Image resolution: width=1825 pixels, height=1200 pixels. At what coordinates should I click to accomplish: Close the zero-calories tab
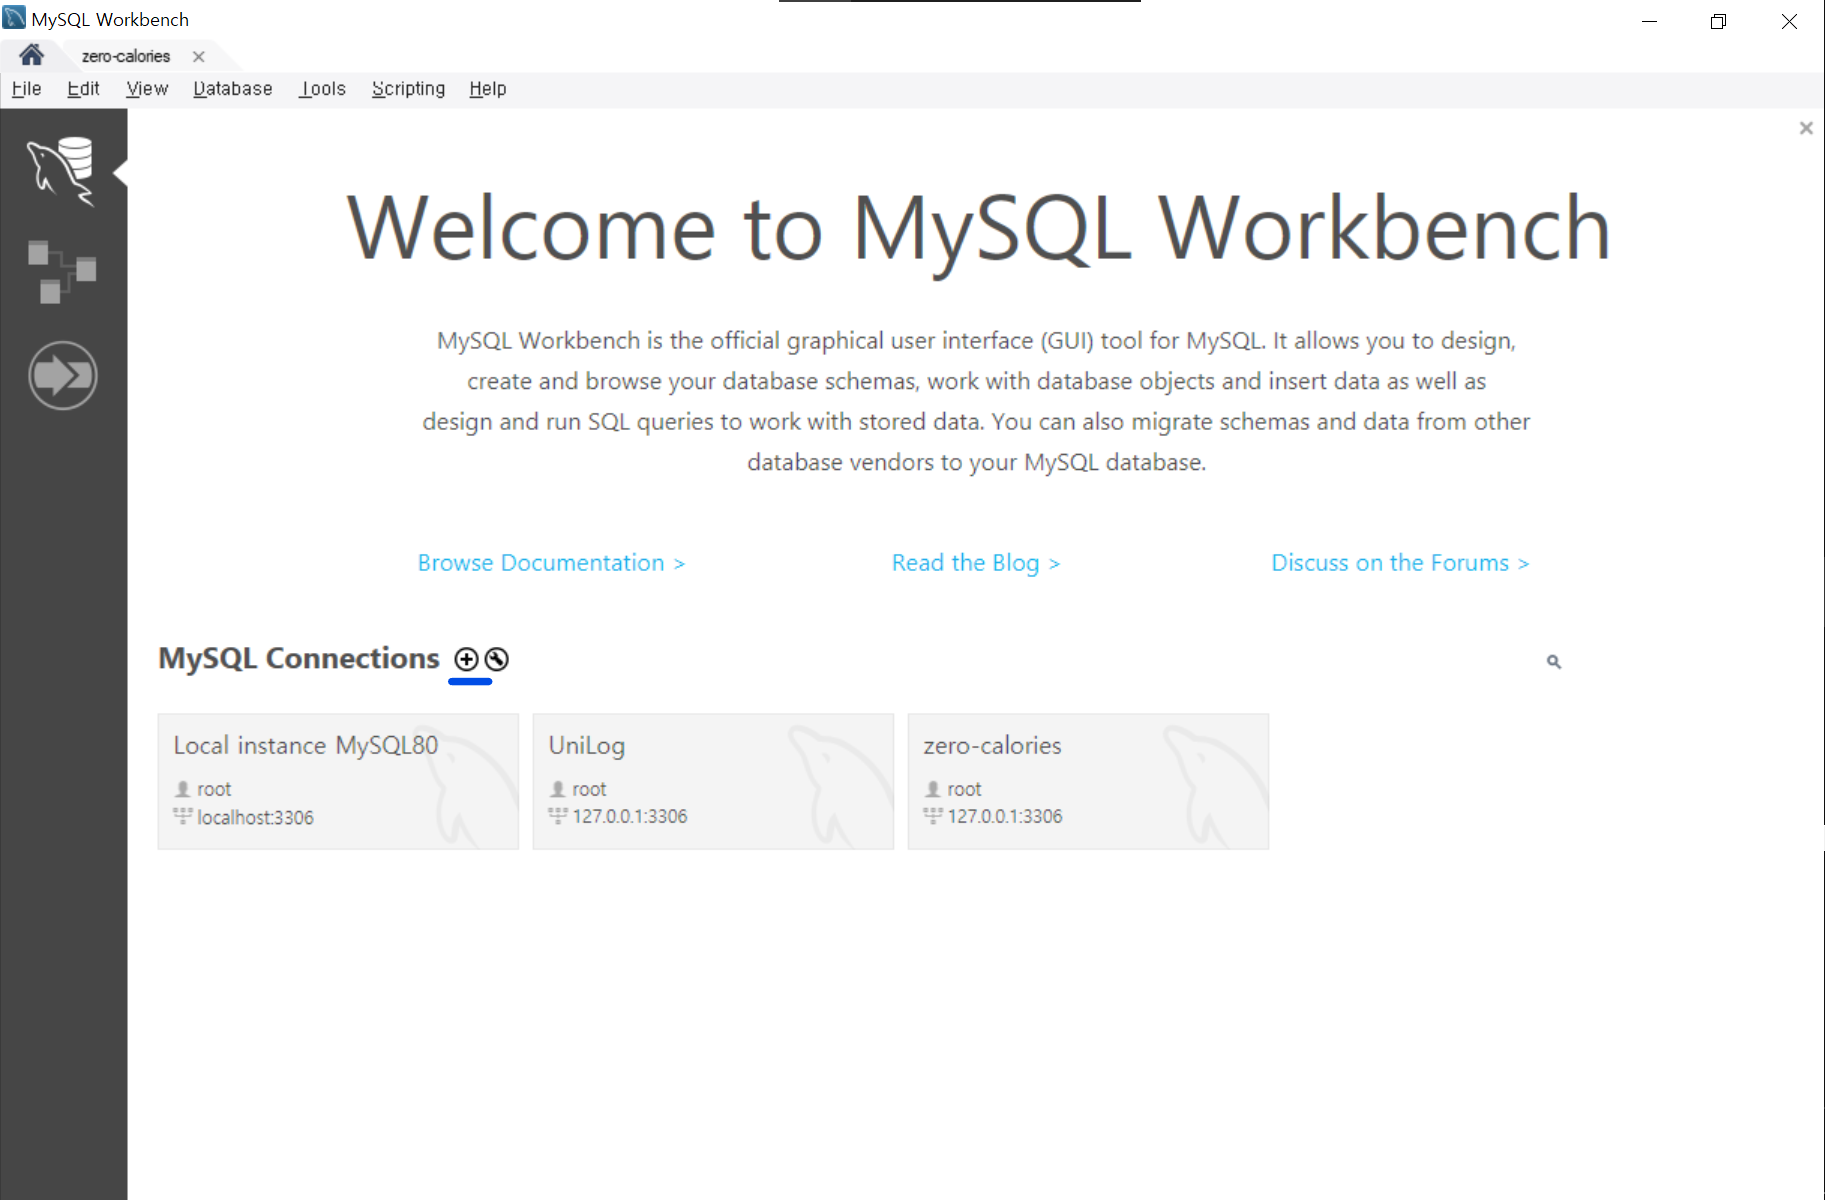199,56
